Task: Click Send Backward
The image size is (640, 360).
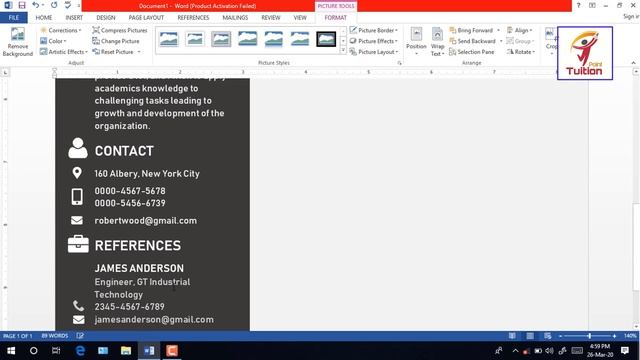Action: coord(472,41)
